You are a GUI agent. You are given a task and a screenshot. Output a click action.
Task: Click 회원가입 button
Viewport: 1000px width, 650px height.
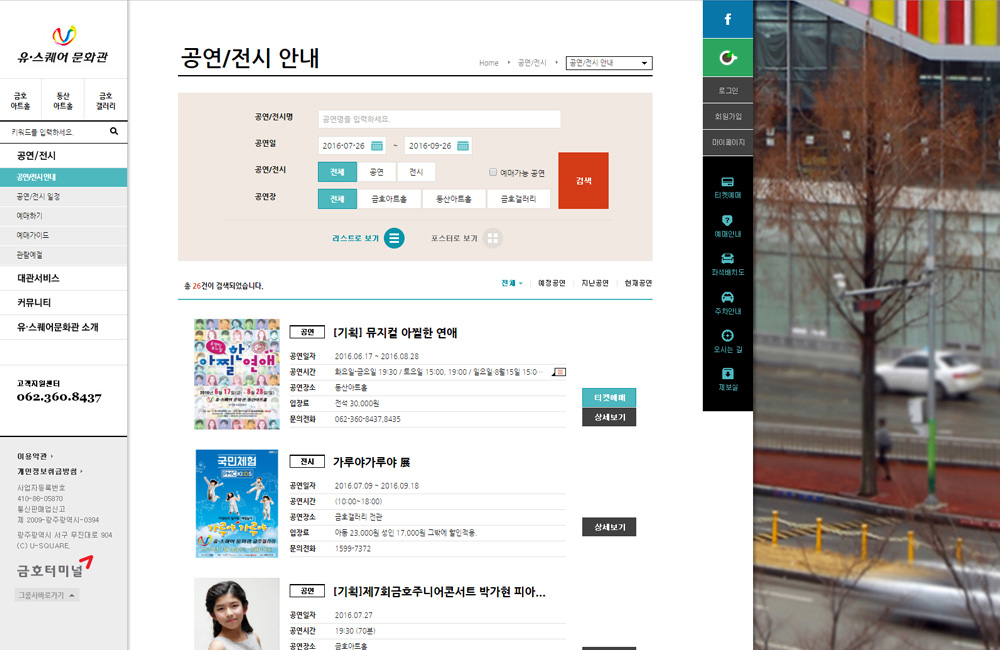click(728, 117)
